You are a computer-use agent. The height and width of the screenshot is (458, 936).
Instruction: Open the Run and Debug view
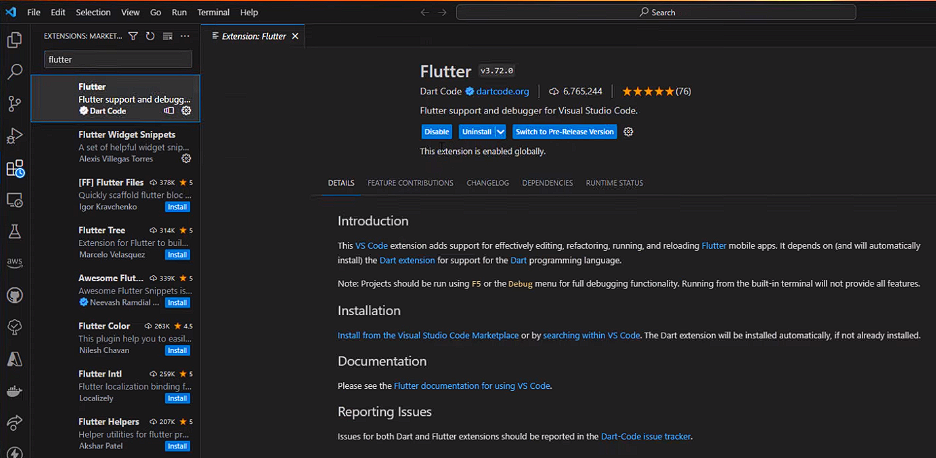click(x=14, y=136)
